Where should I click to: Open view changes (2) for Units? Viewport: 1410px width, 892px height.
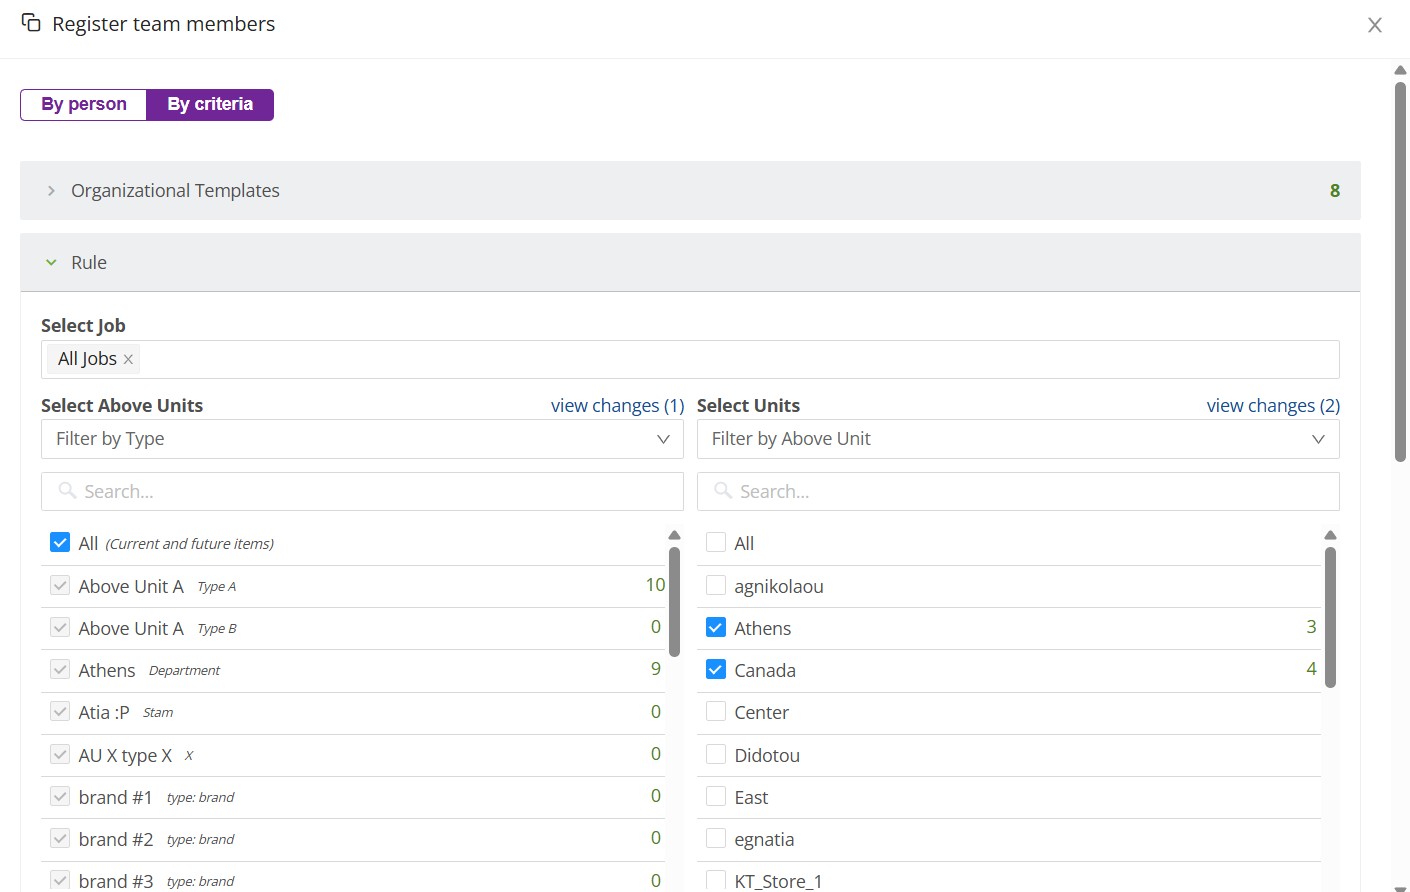(x=1273, y=405)
